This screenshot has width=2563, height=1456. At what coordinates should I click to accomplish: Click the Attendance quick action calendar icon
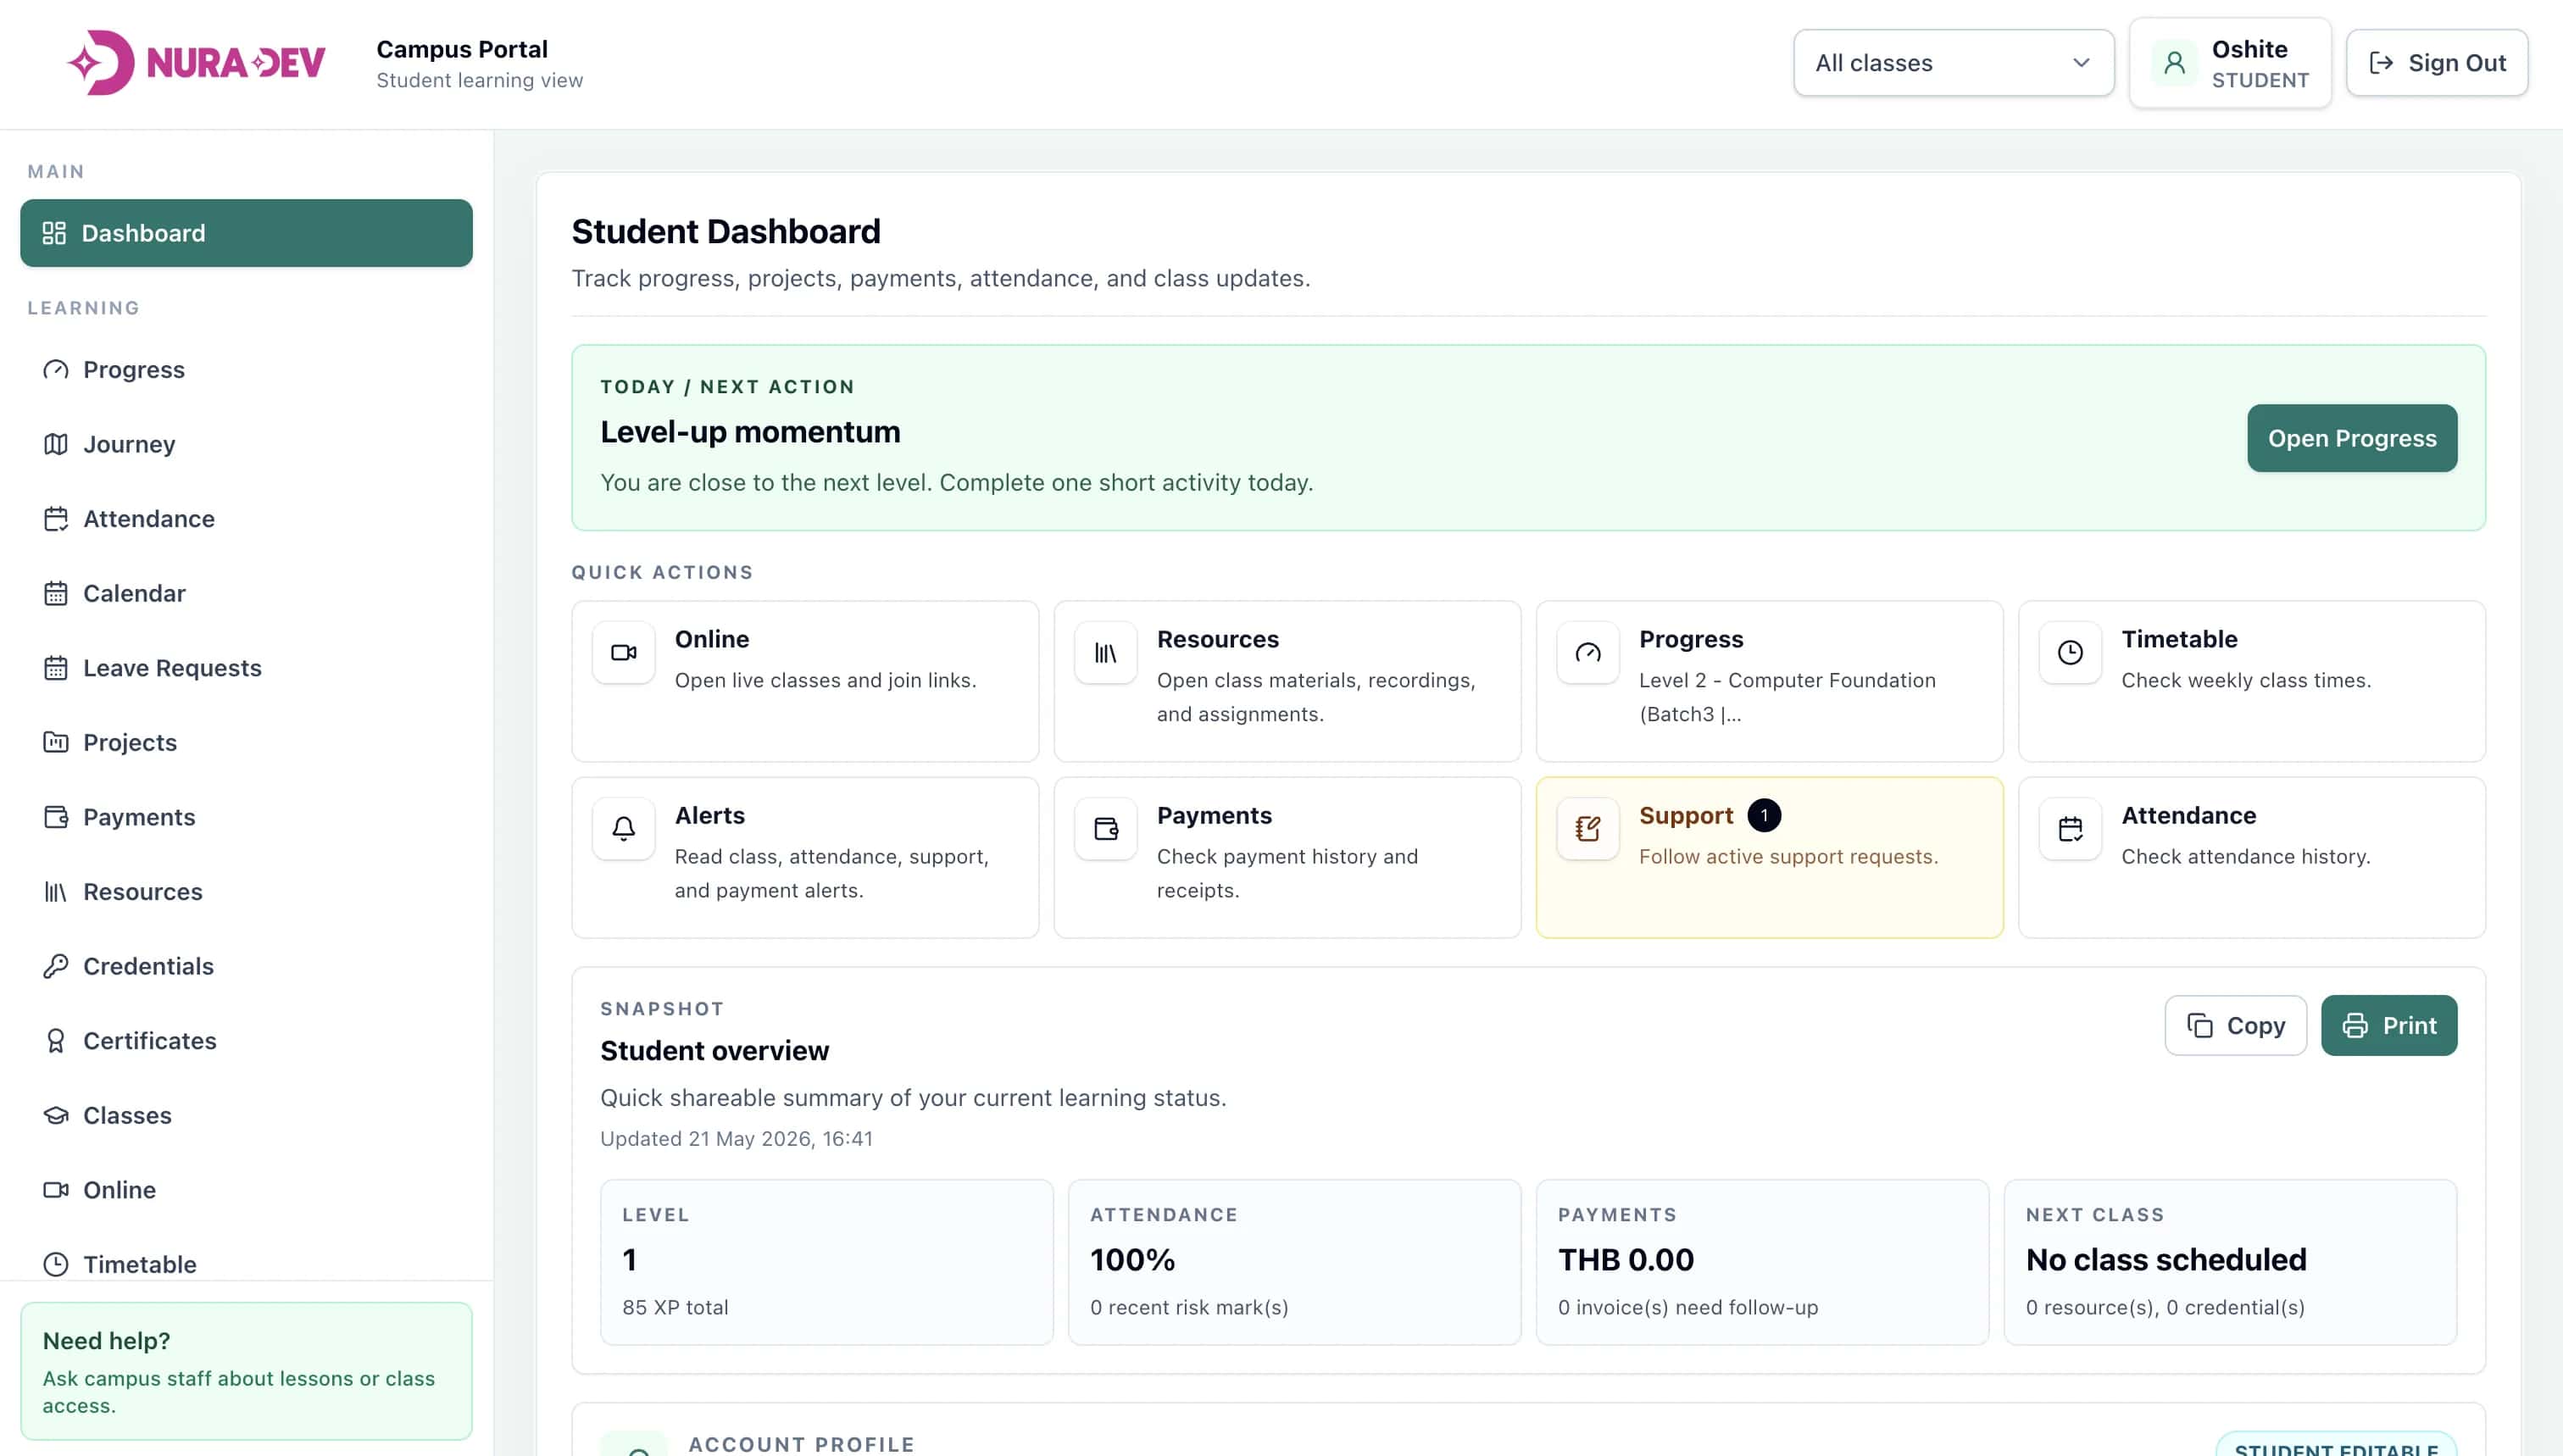pos(2070,829)
